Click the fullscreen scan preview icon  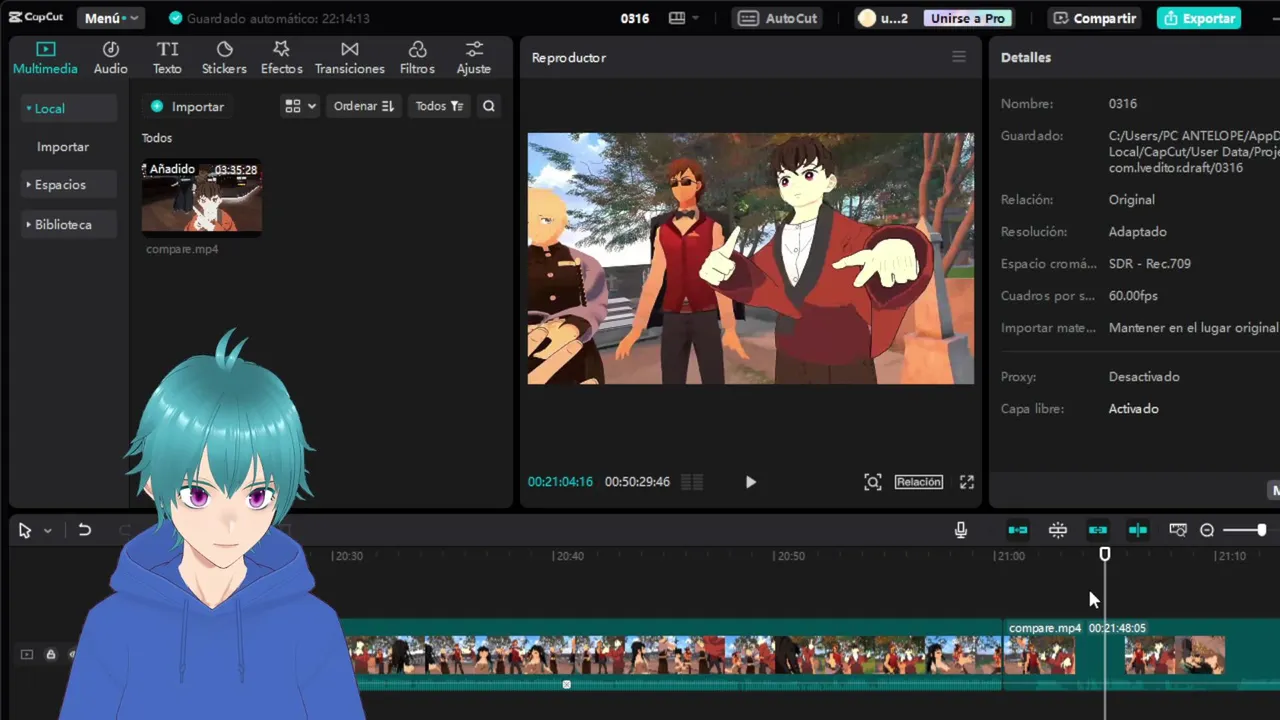coord(873,482)
